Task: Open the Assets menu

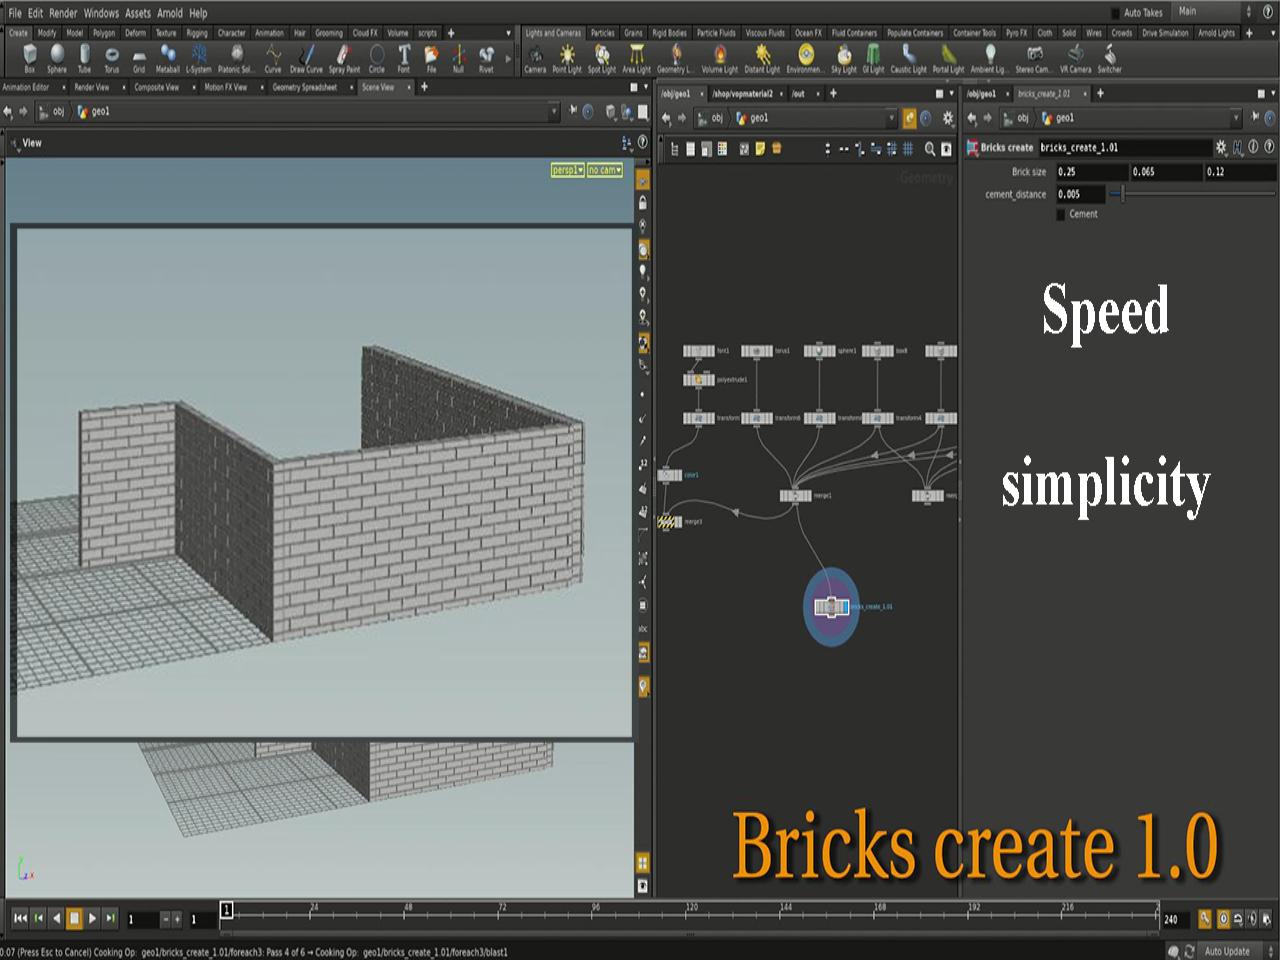Action: pos(137,13)
